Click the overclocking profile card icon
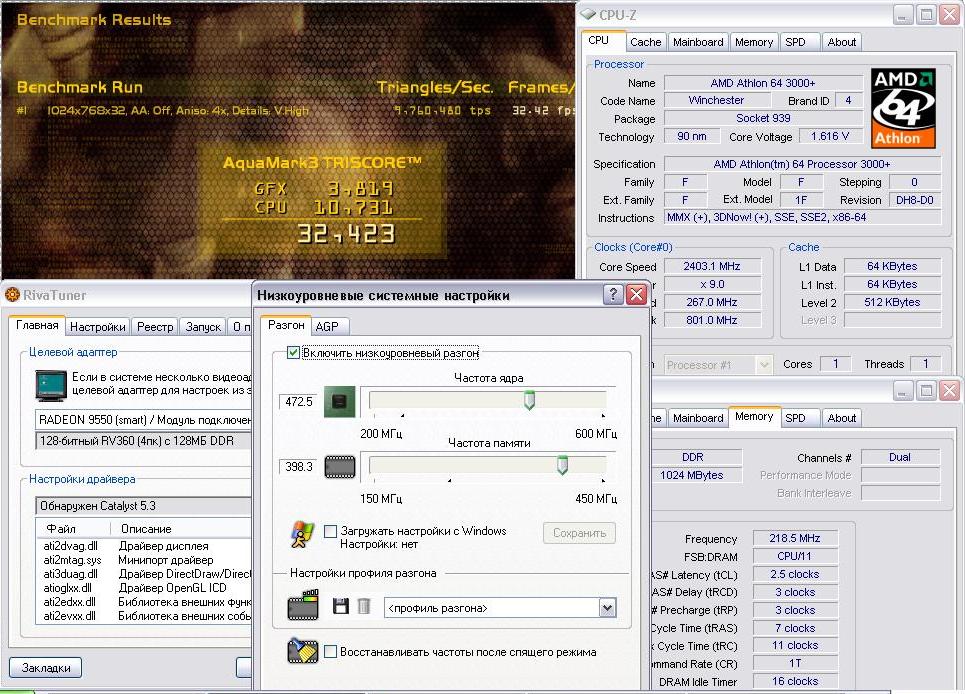 point(303,605)
